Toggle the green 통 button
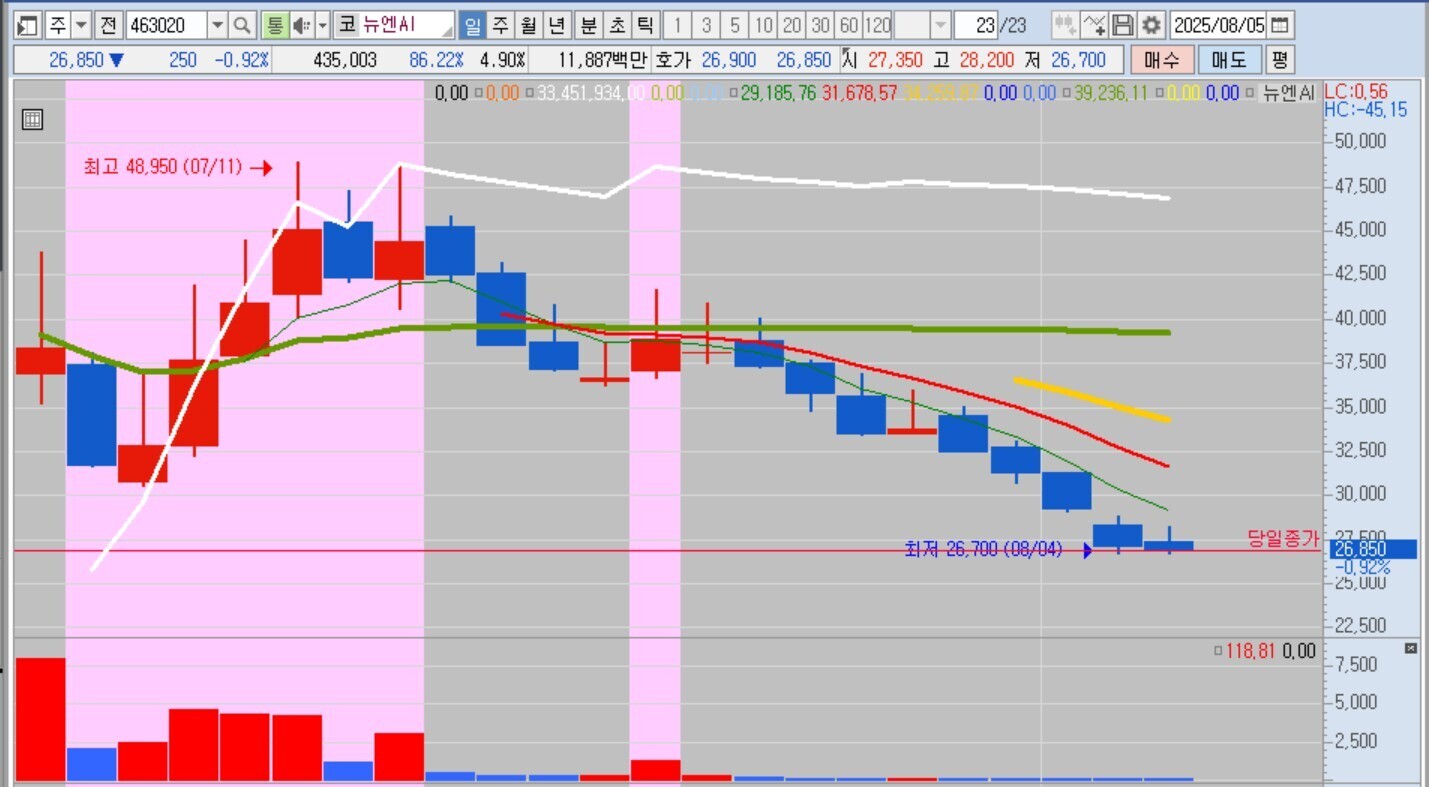This screenshot has width=1429, height=787. click(274, 25)
